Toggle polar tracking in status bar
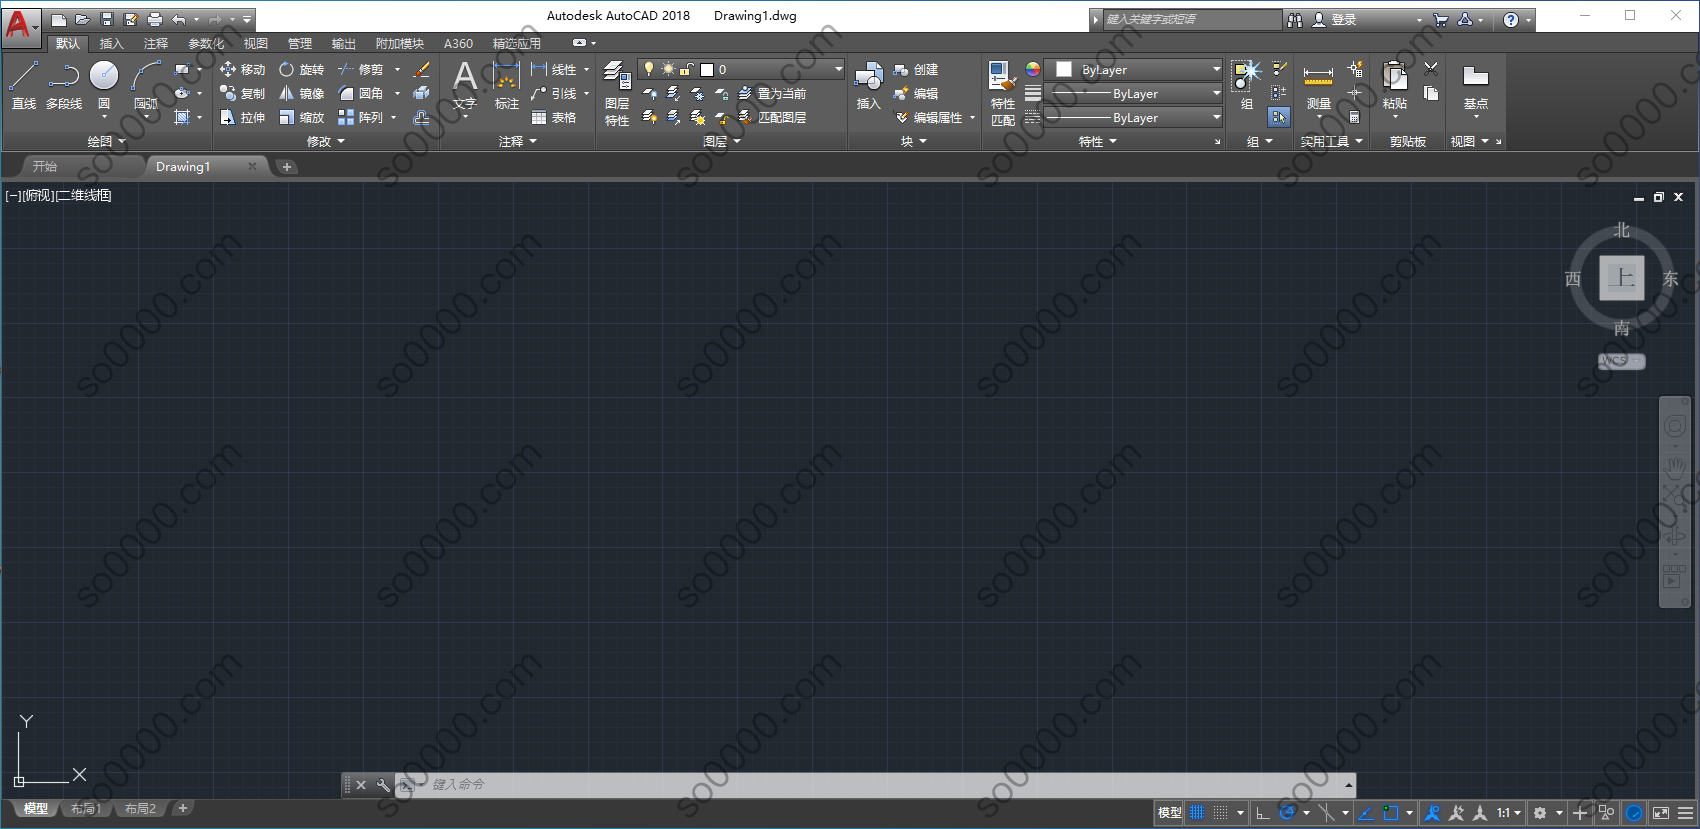The height and width of the screenshot is (829, 1700). point(1288,813)
